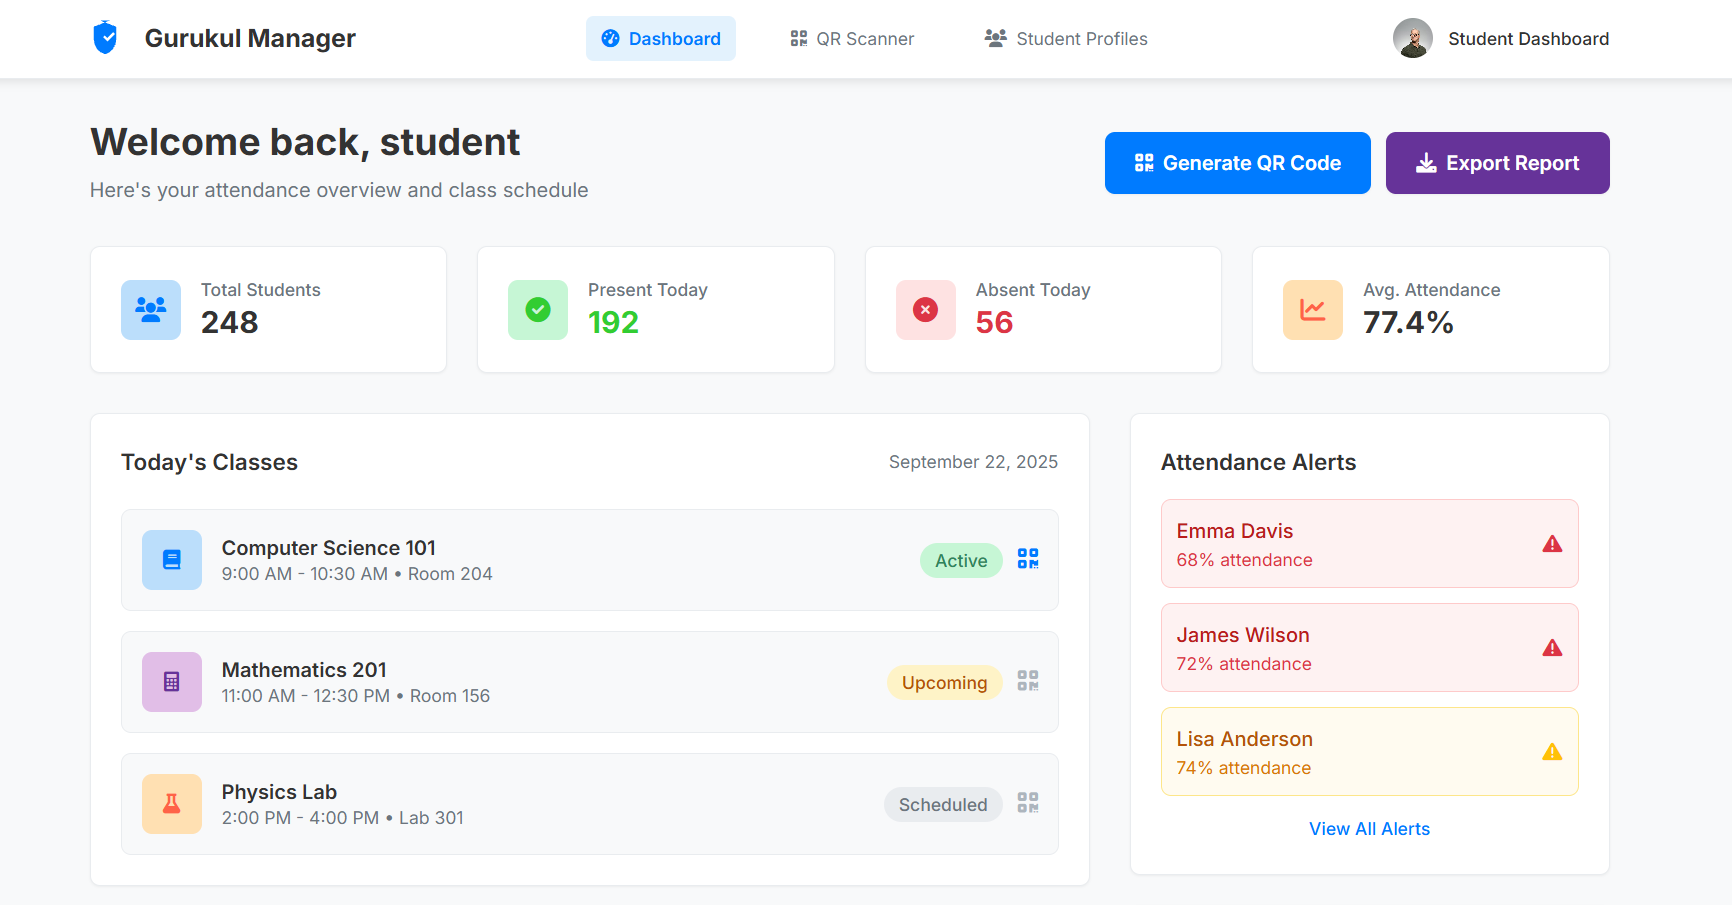The image size is (1732, 905).
Task: Switch to the QR Scanner tab
Action: 850,38
